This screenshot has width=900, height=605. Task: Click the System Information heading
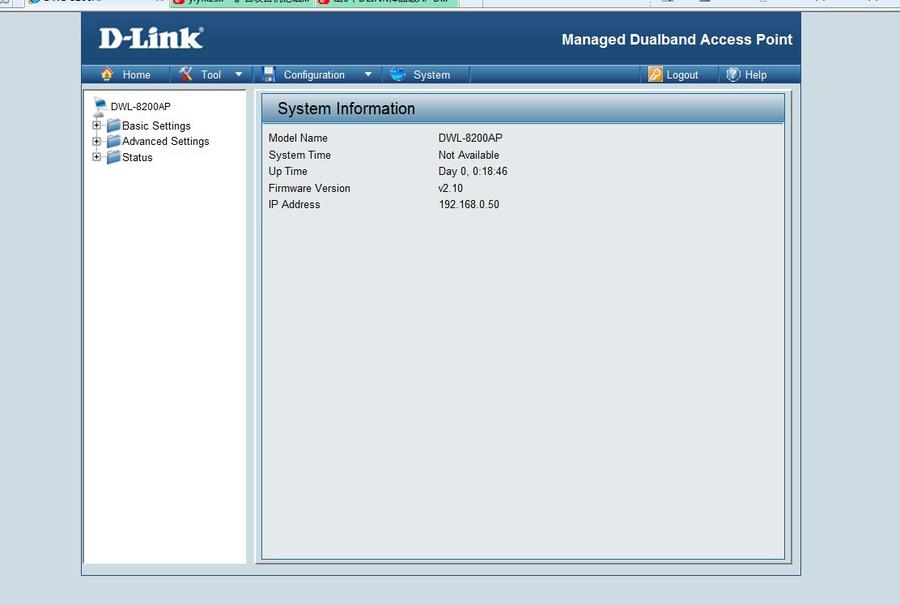click(346, 108)
